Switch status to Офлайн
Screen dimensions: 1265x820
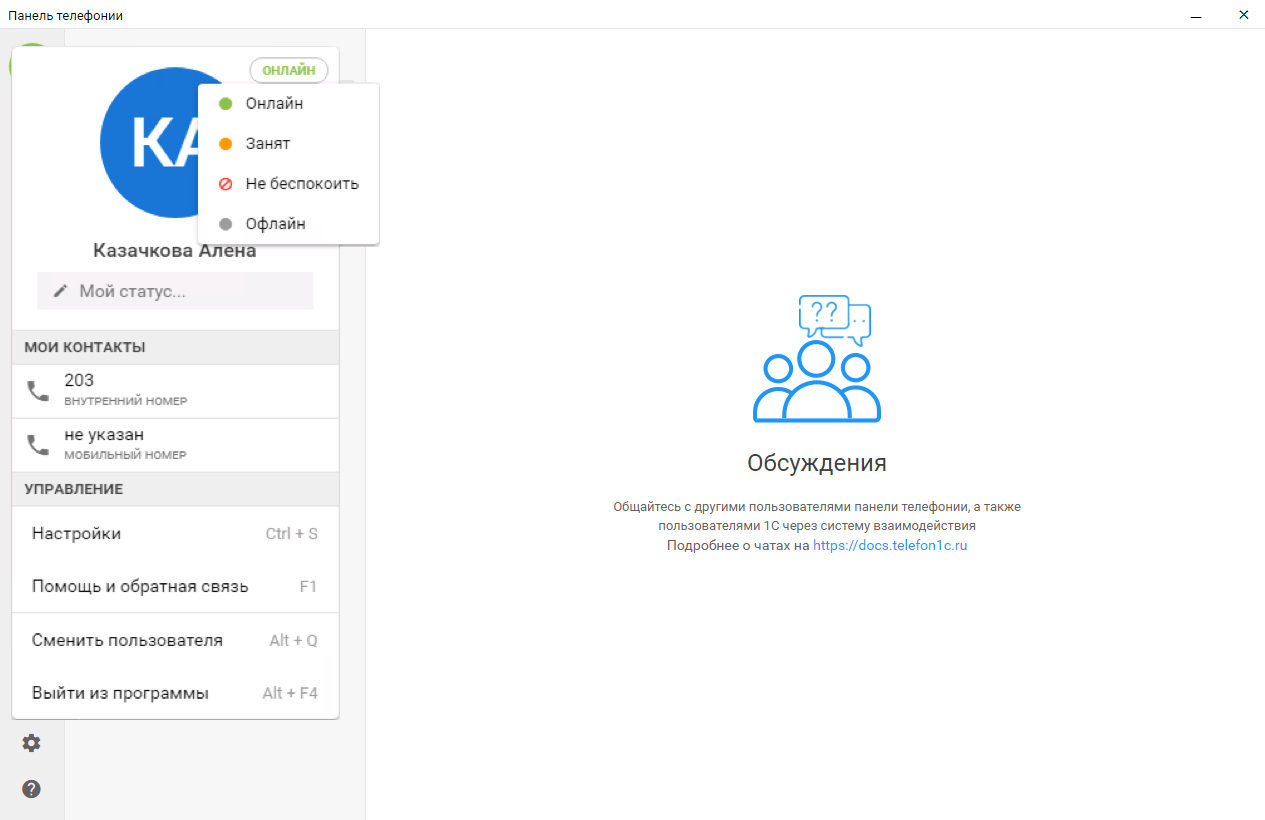[289, 224]
